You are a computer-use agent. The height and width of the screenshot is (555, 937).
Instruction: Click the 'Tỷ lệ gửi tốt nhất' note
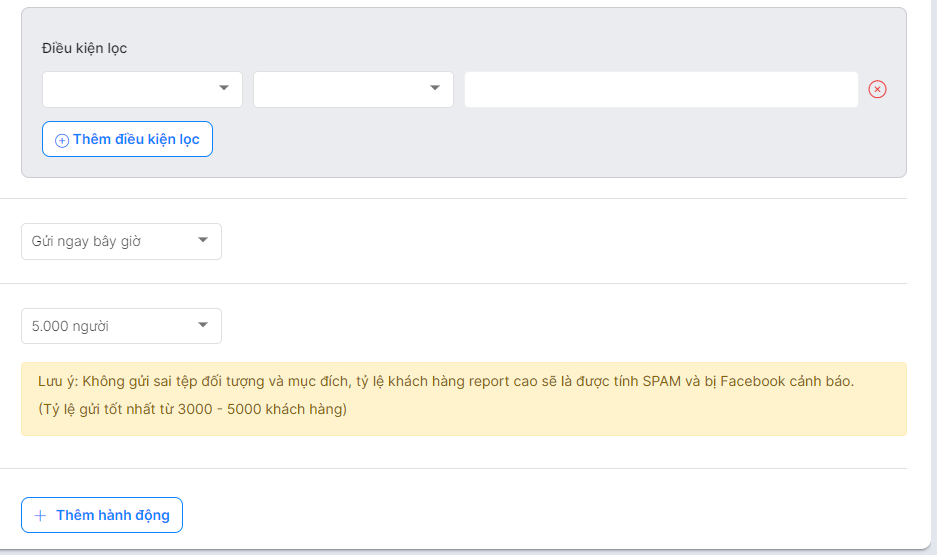[x=192, y=409]
